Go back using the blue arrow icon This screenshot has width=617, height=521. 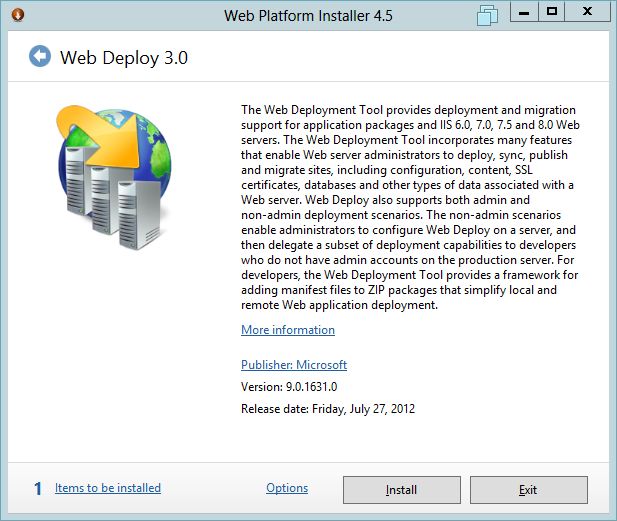pos(40,56)
